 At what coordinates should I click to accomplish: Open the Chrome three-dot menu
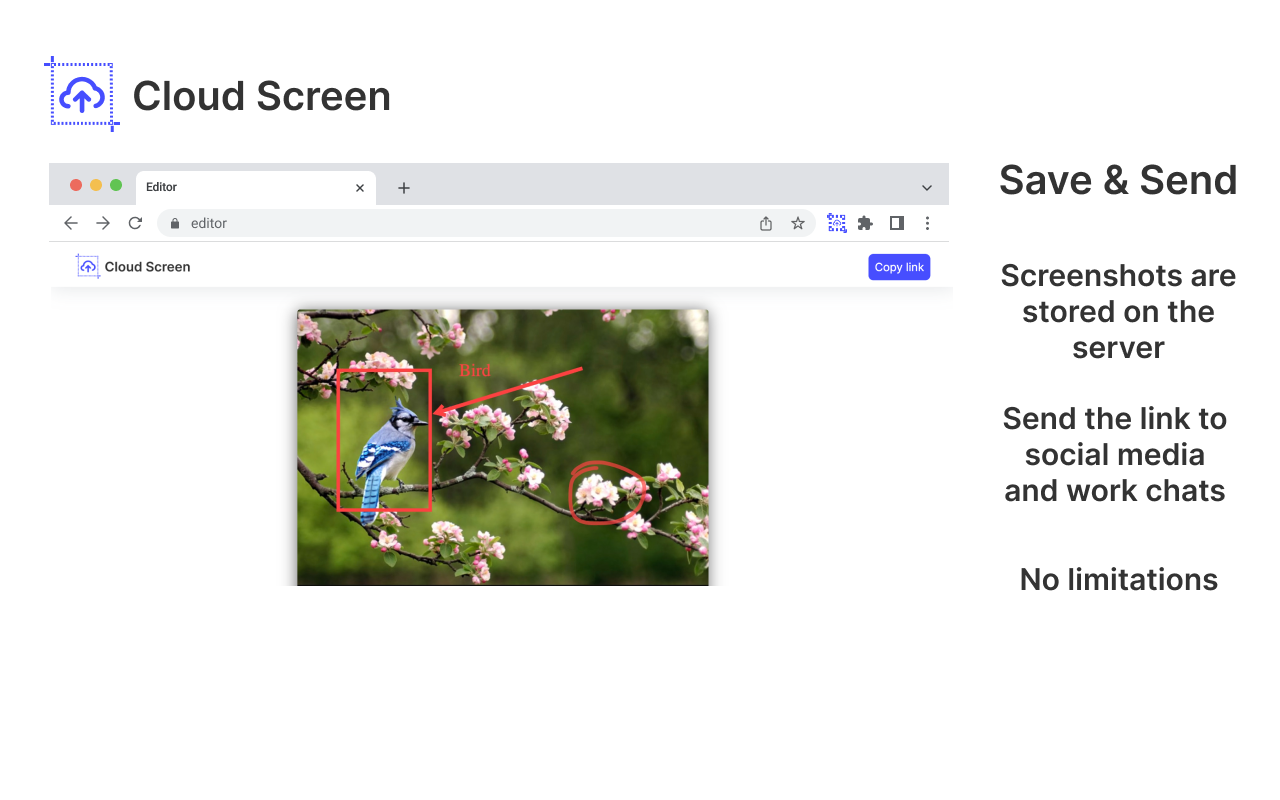(927, 223)
